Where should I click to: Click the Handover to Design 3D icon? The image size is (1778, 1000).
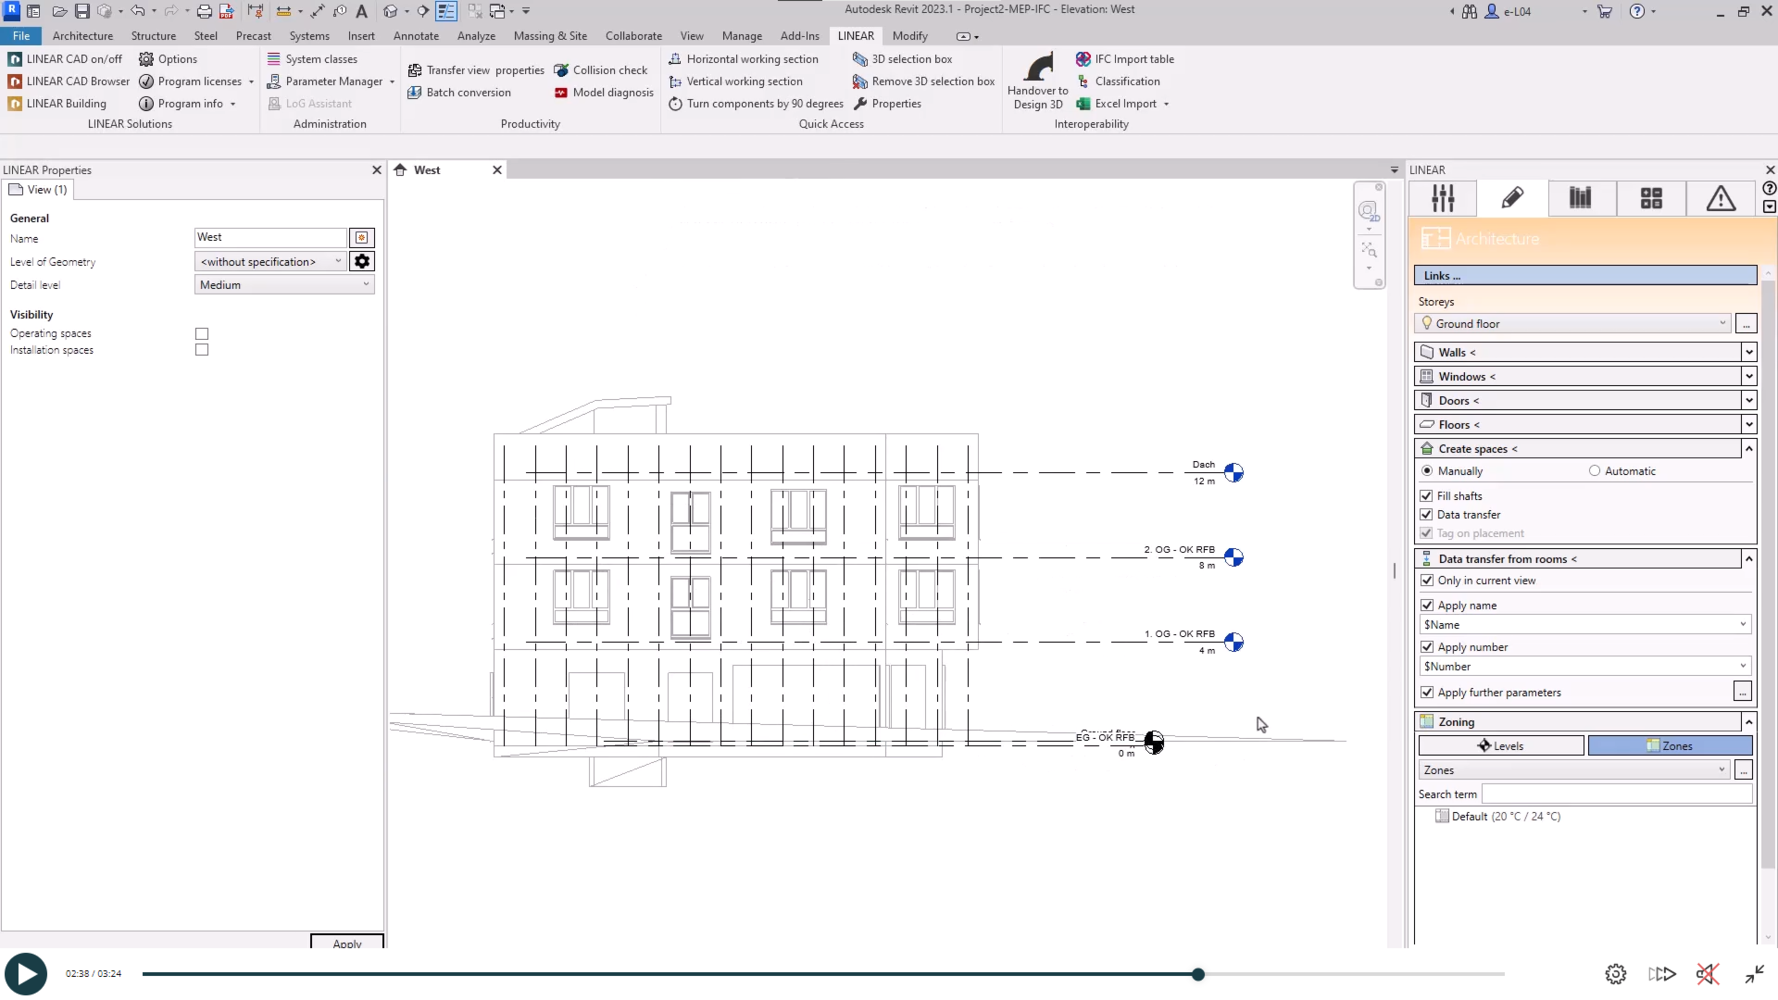(x=1037, y=70)
